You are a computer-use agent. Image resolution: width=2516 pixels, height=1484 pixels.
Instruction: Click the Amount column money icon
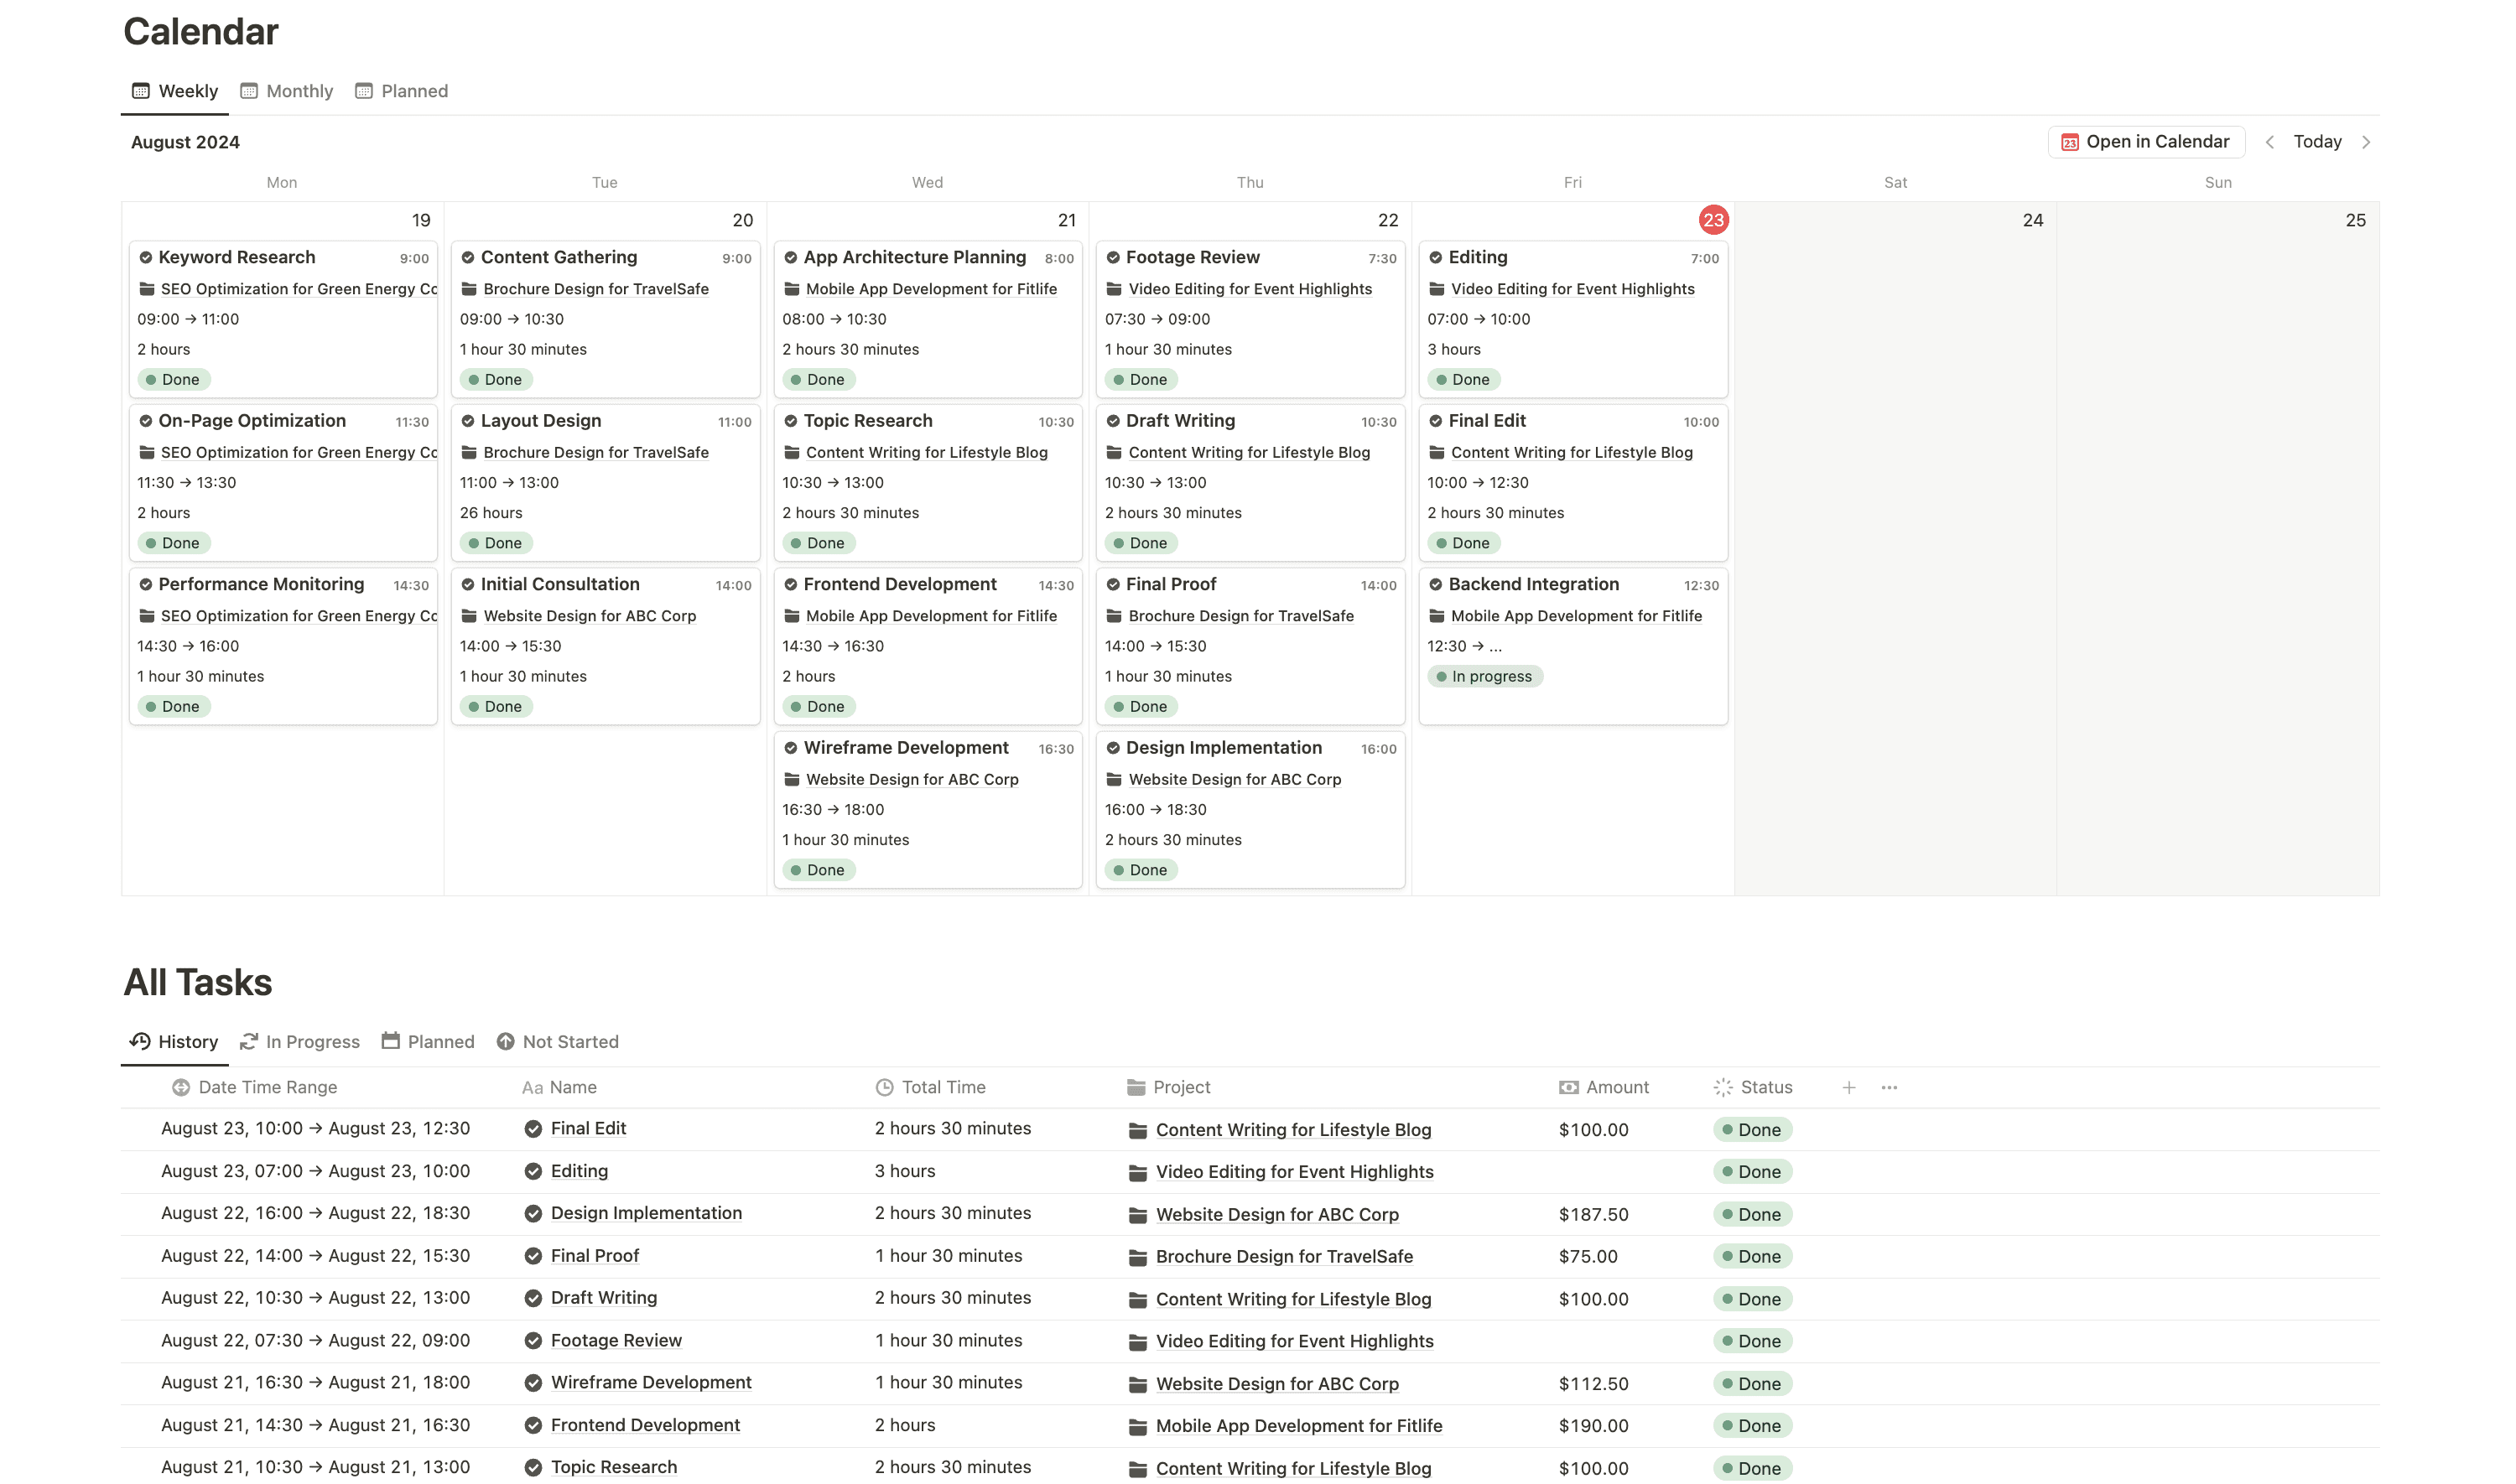(x=1568, y=1087)
